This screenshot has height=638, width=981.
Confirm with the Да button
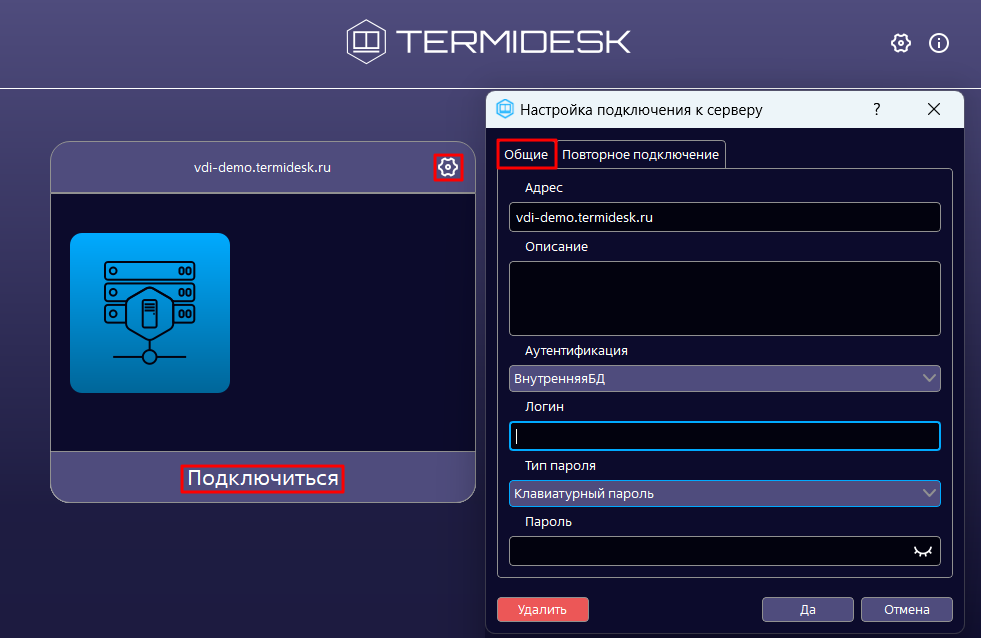pyautogui.click(x=807, y=609)
